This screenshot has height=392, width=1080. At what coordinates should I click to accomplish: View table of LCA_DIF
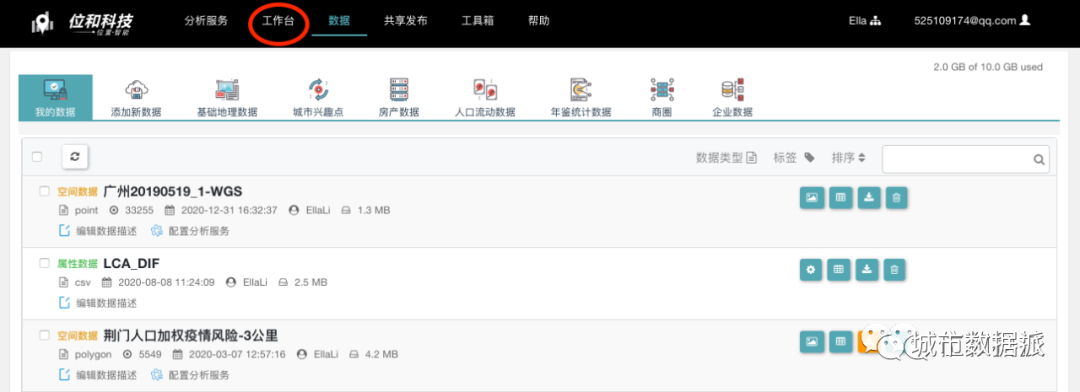(x=840, y=269)
